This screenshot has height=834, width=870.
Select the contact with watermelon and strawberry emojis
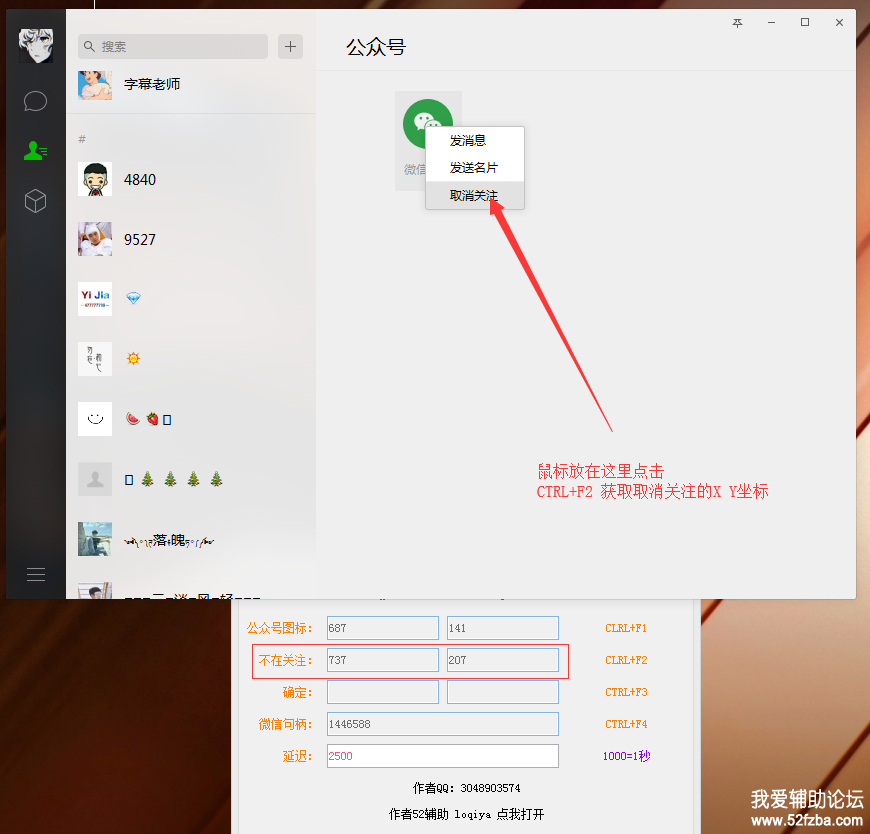click(191, 419)
